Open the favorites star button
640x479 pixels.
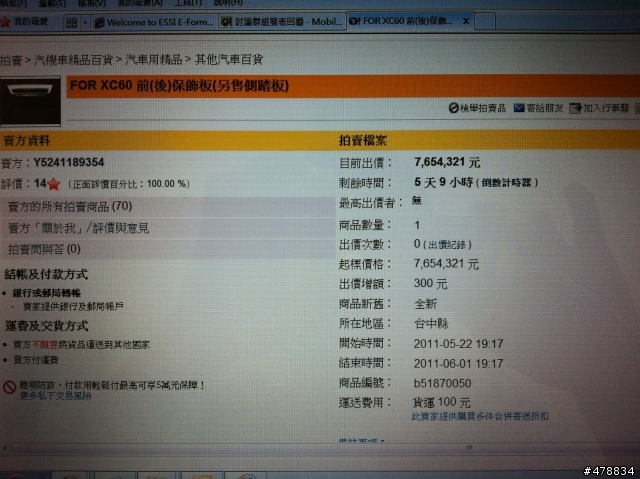click(x=24, y=21)
